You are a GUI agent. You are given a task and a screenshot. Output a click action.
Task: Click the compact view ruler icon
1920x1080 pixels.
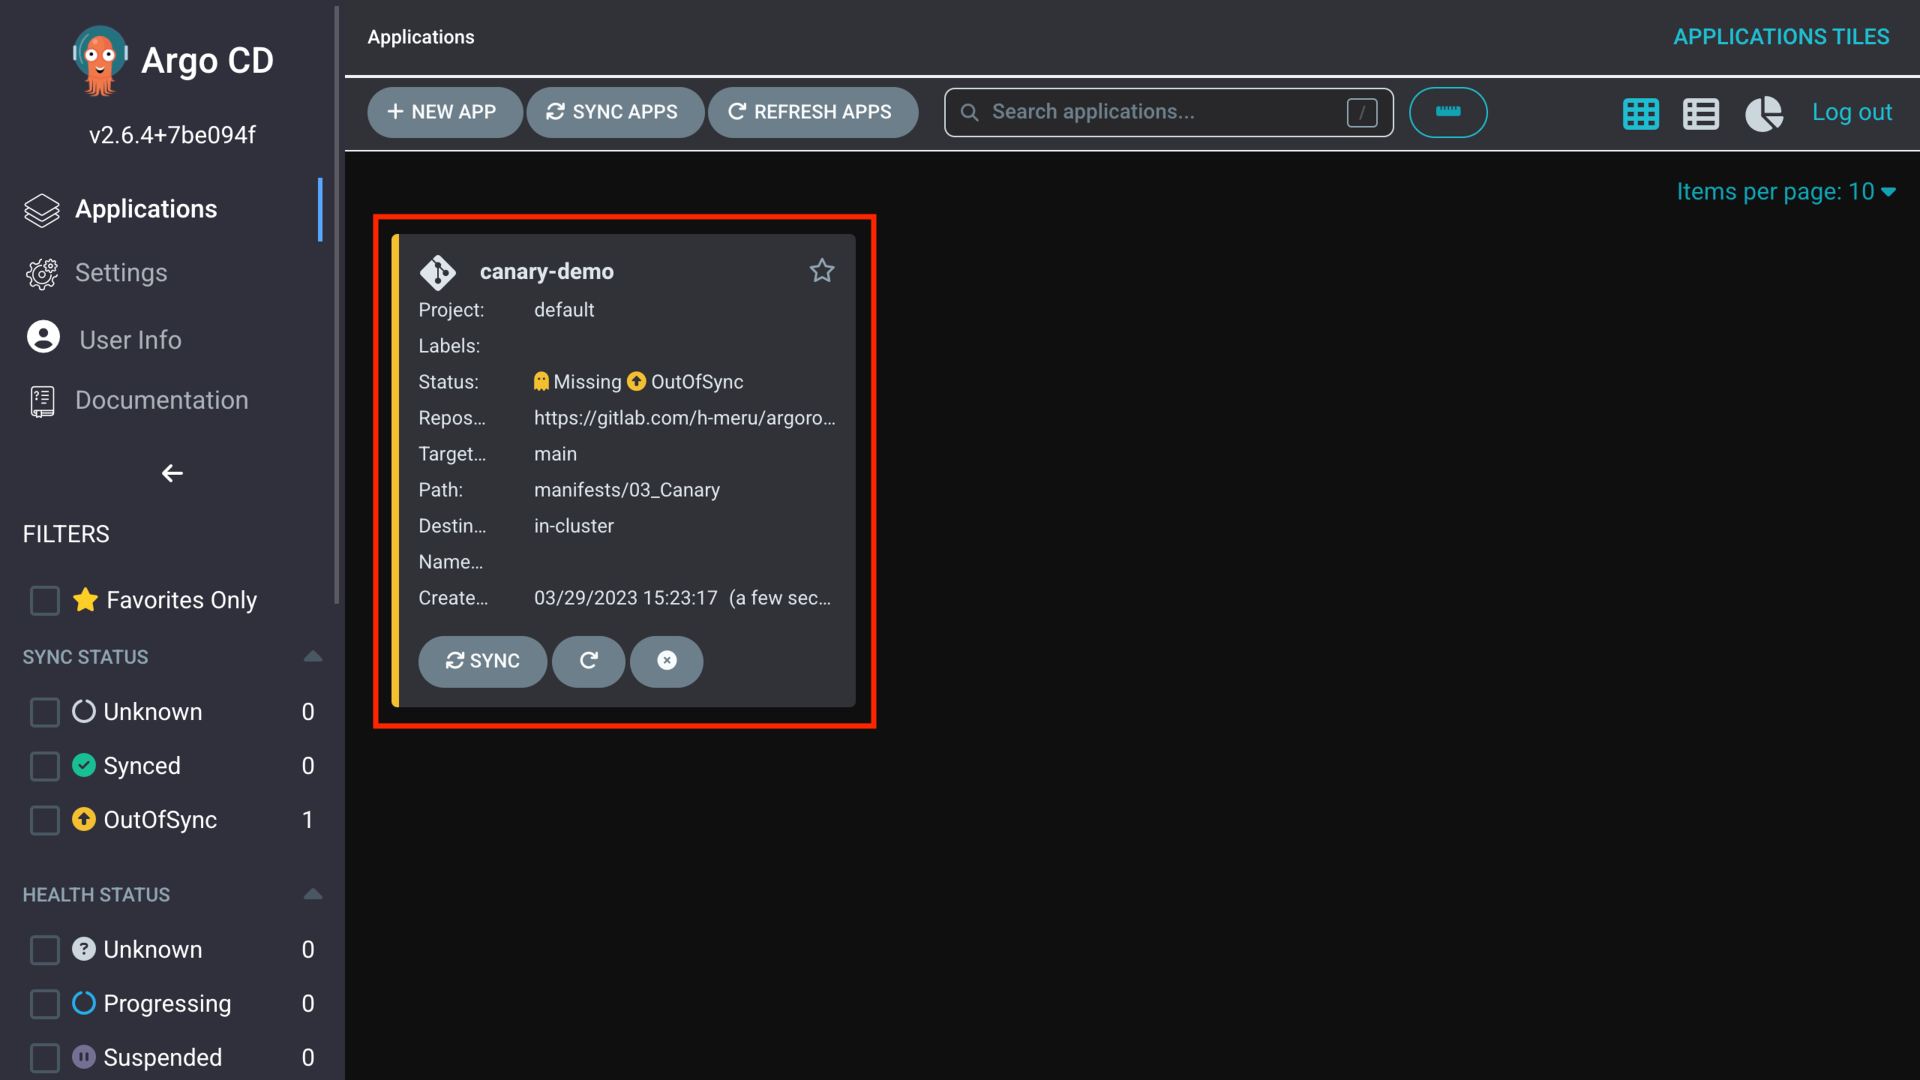pos(1448,112)
